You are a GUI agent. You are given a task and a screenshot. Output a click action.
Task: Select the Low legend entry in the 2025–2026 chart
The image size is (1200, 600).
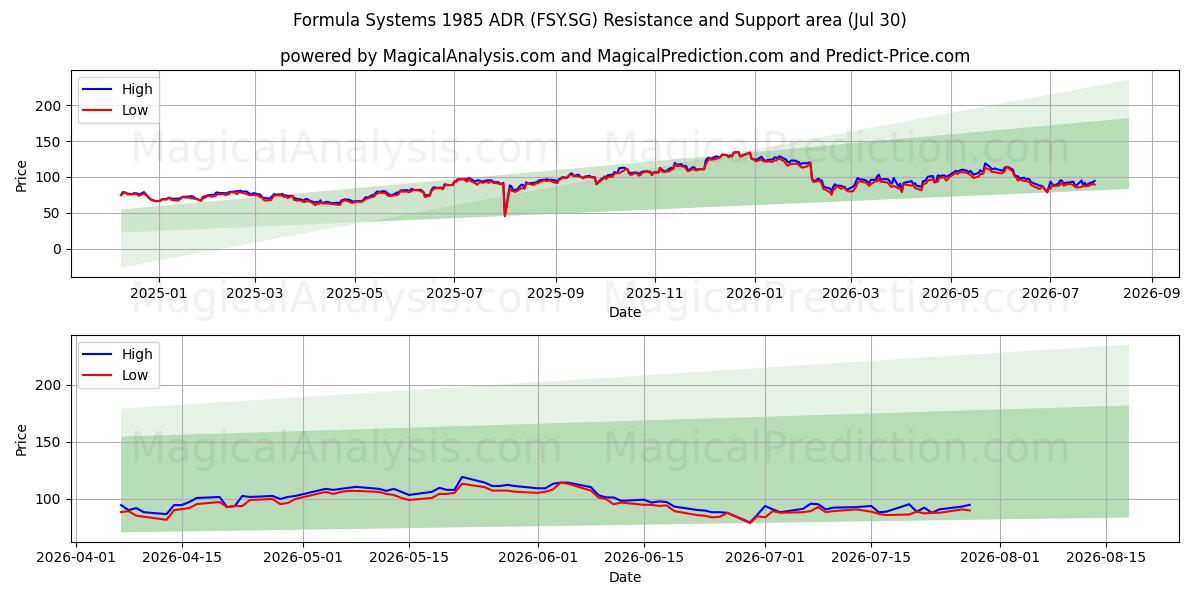tap(116, 111)
